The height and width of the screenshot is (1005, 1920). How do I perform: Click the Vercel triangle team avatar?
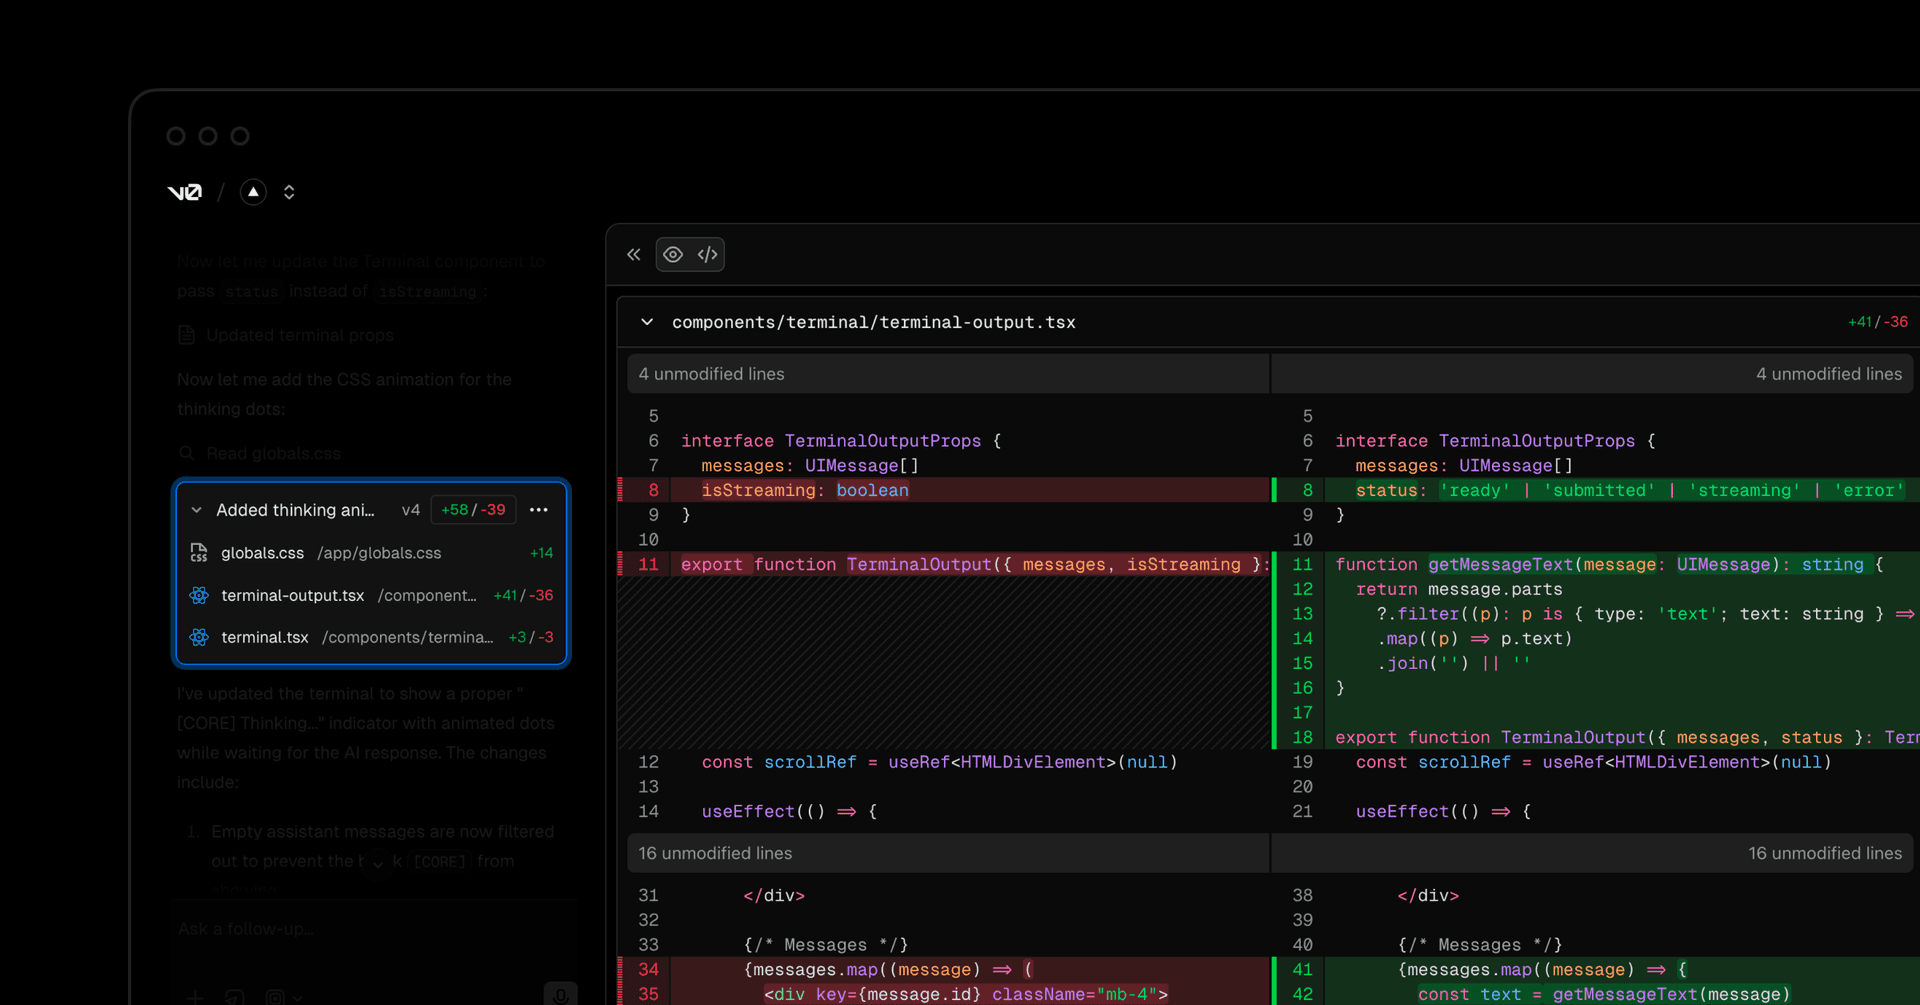(253, 192)
